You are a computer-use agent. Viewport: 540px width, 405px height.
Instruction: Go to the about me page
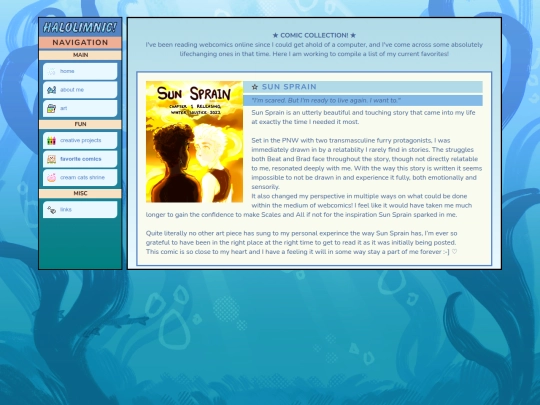(80, 90)
